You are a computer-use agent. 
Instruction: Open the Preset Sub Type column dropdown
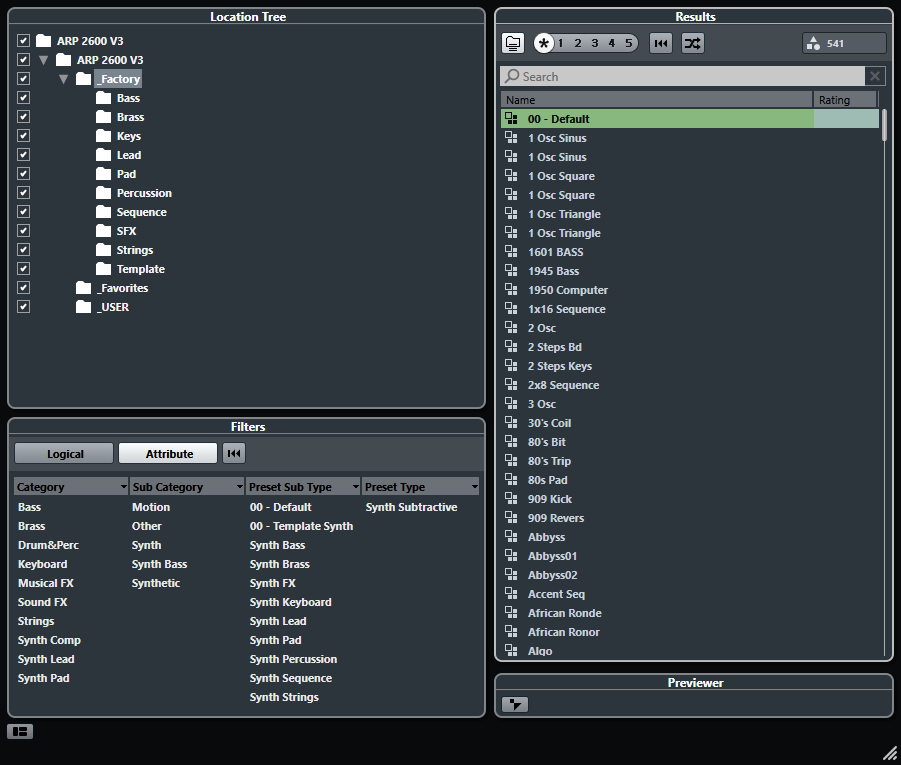click(355, 487)
